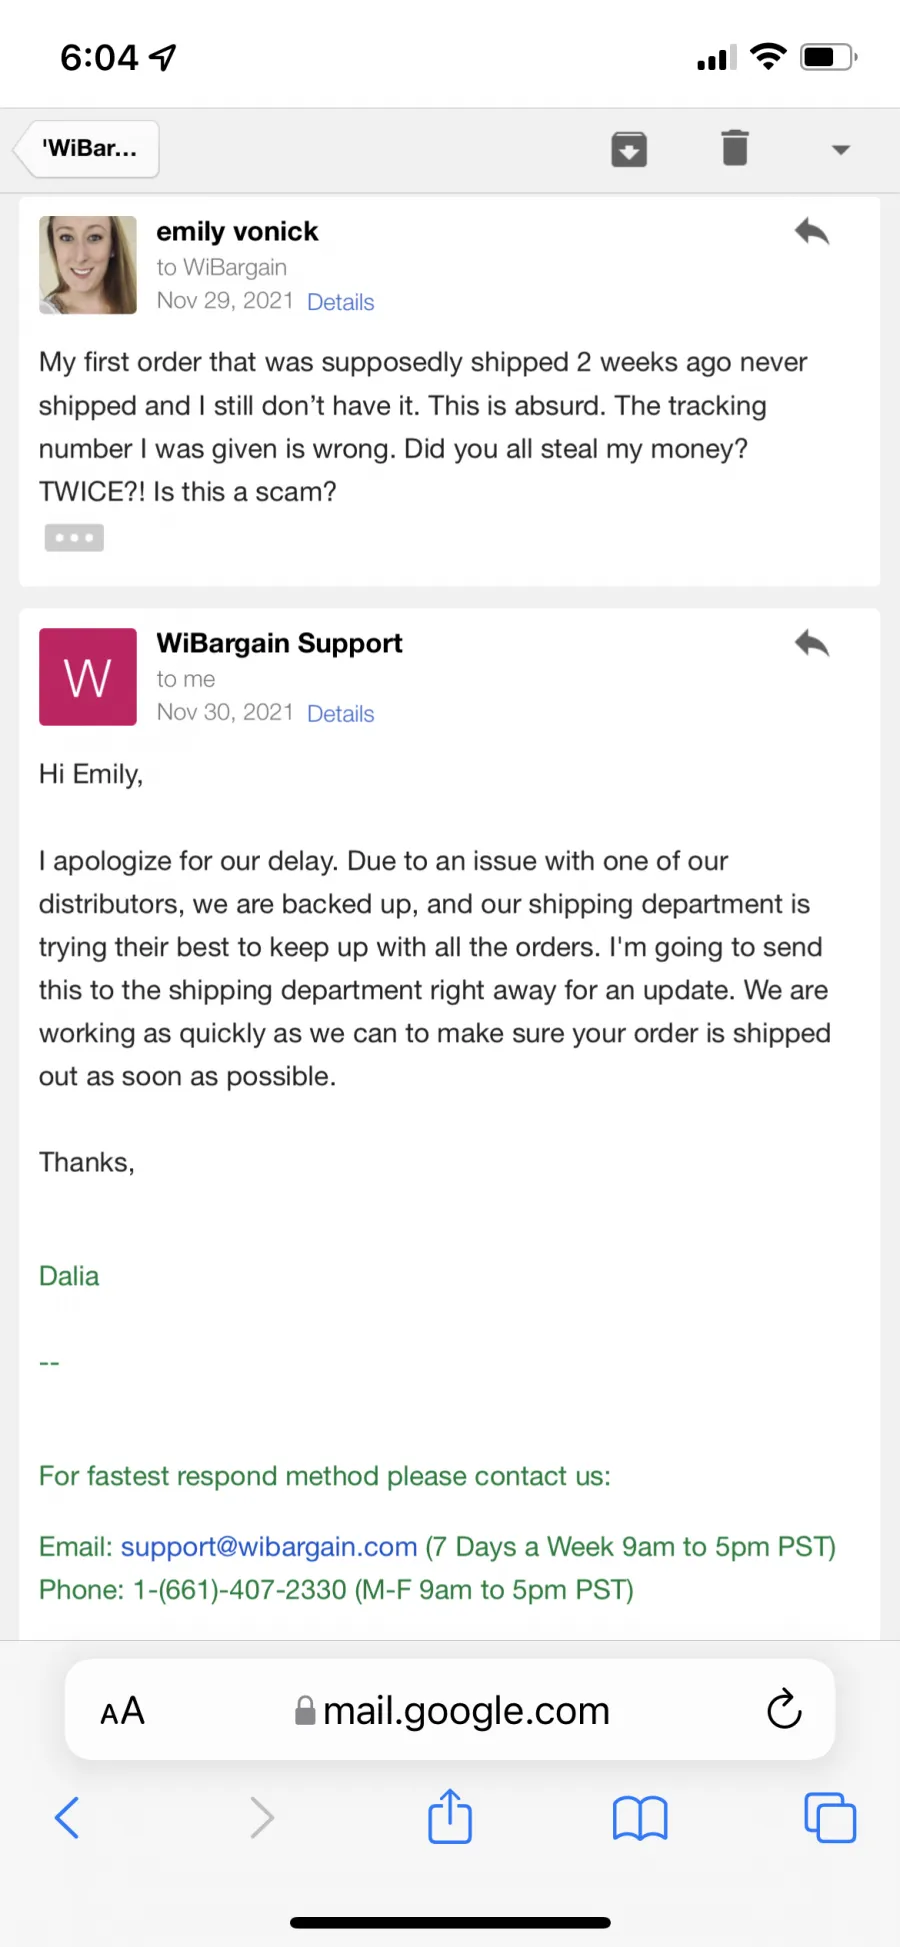Call the support phone number 1-(661)-407-2330
This screenshot has width=900, height=1947.
click(240, 1590)
